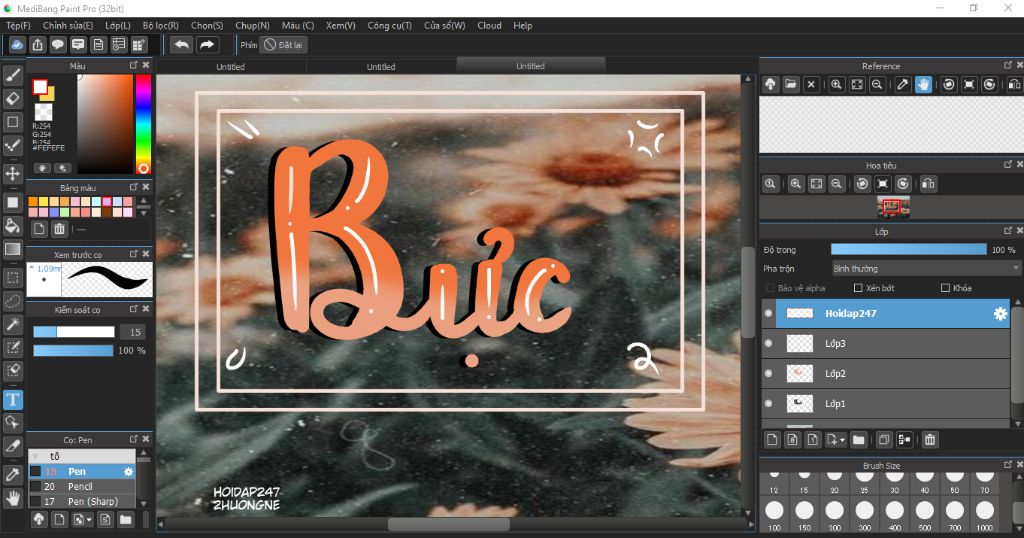Rotate left in the Hoa tiêu navigator
Viewport: 1024px width, 538px height.
click(x=862, y=184)
